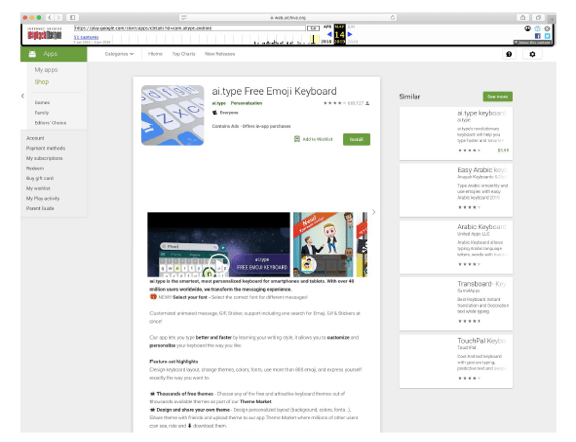Open Parent Guide link
Viewport: 576px width, 442px height.
[x=40, y=208]
